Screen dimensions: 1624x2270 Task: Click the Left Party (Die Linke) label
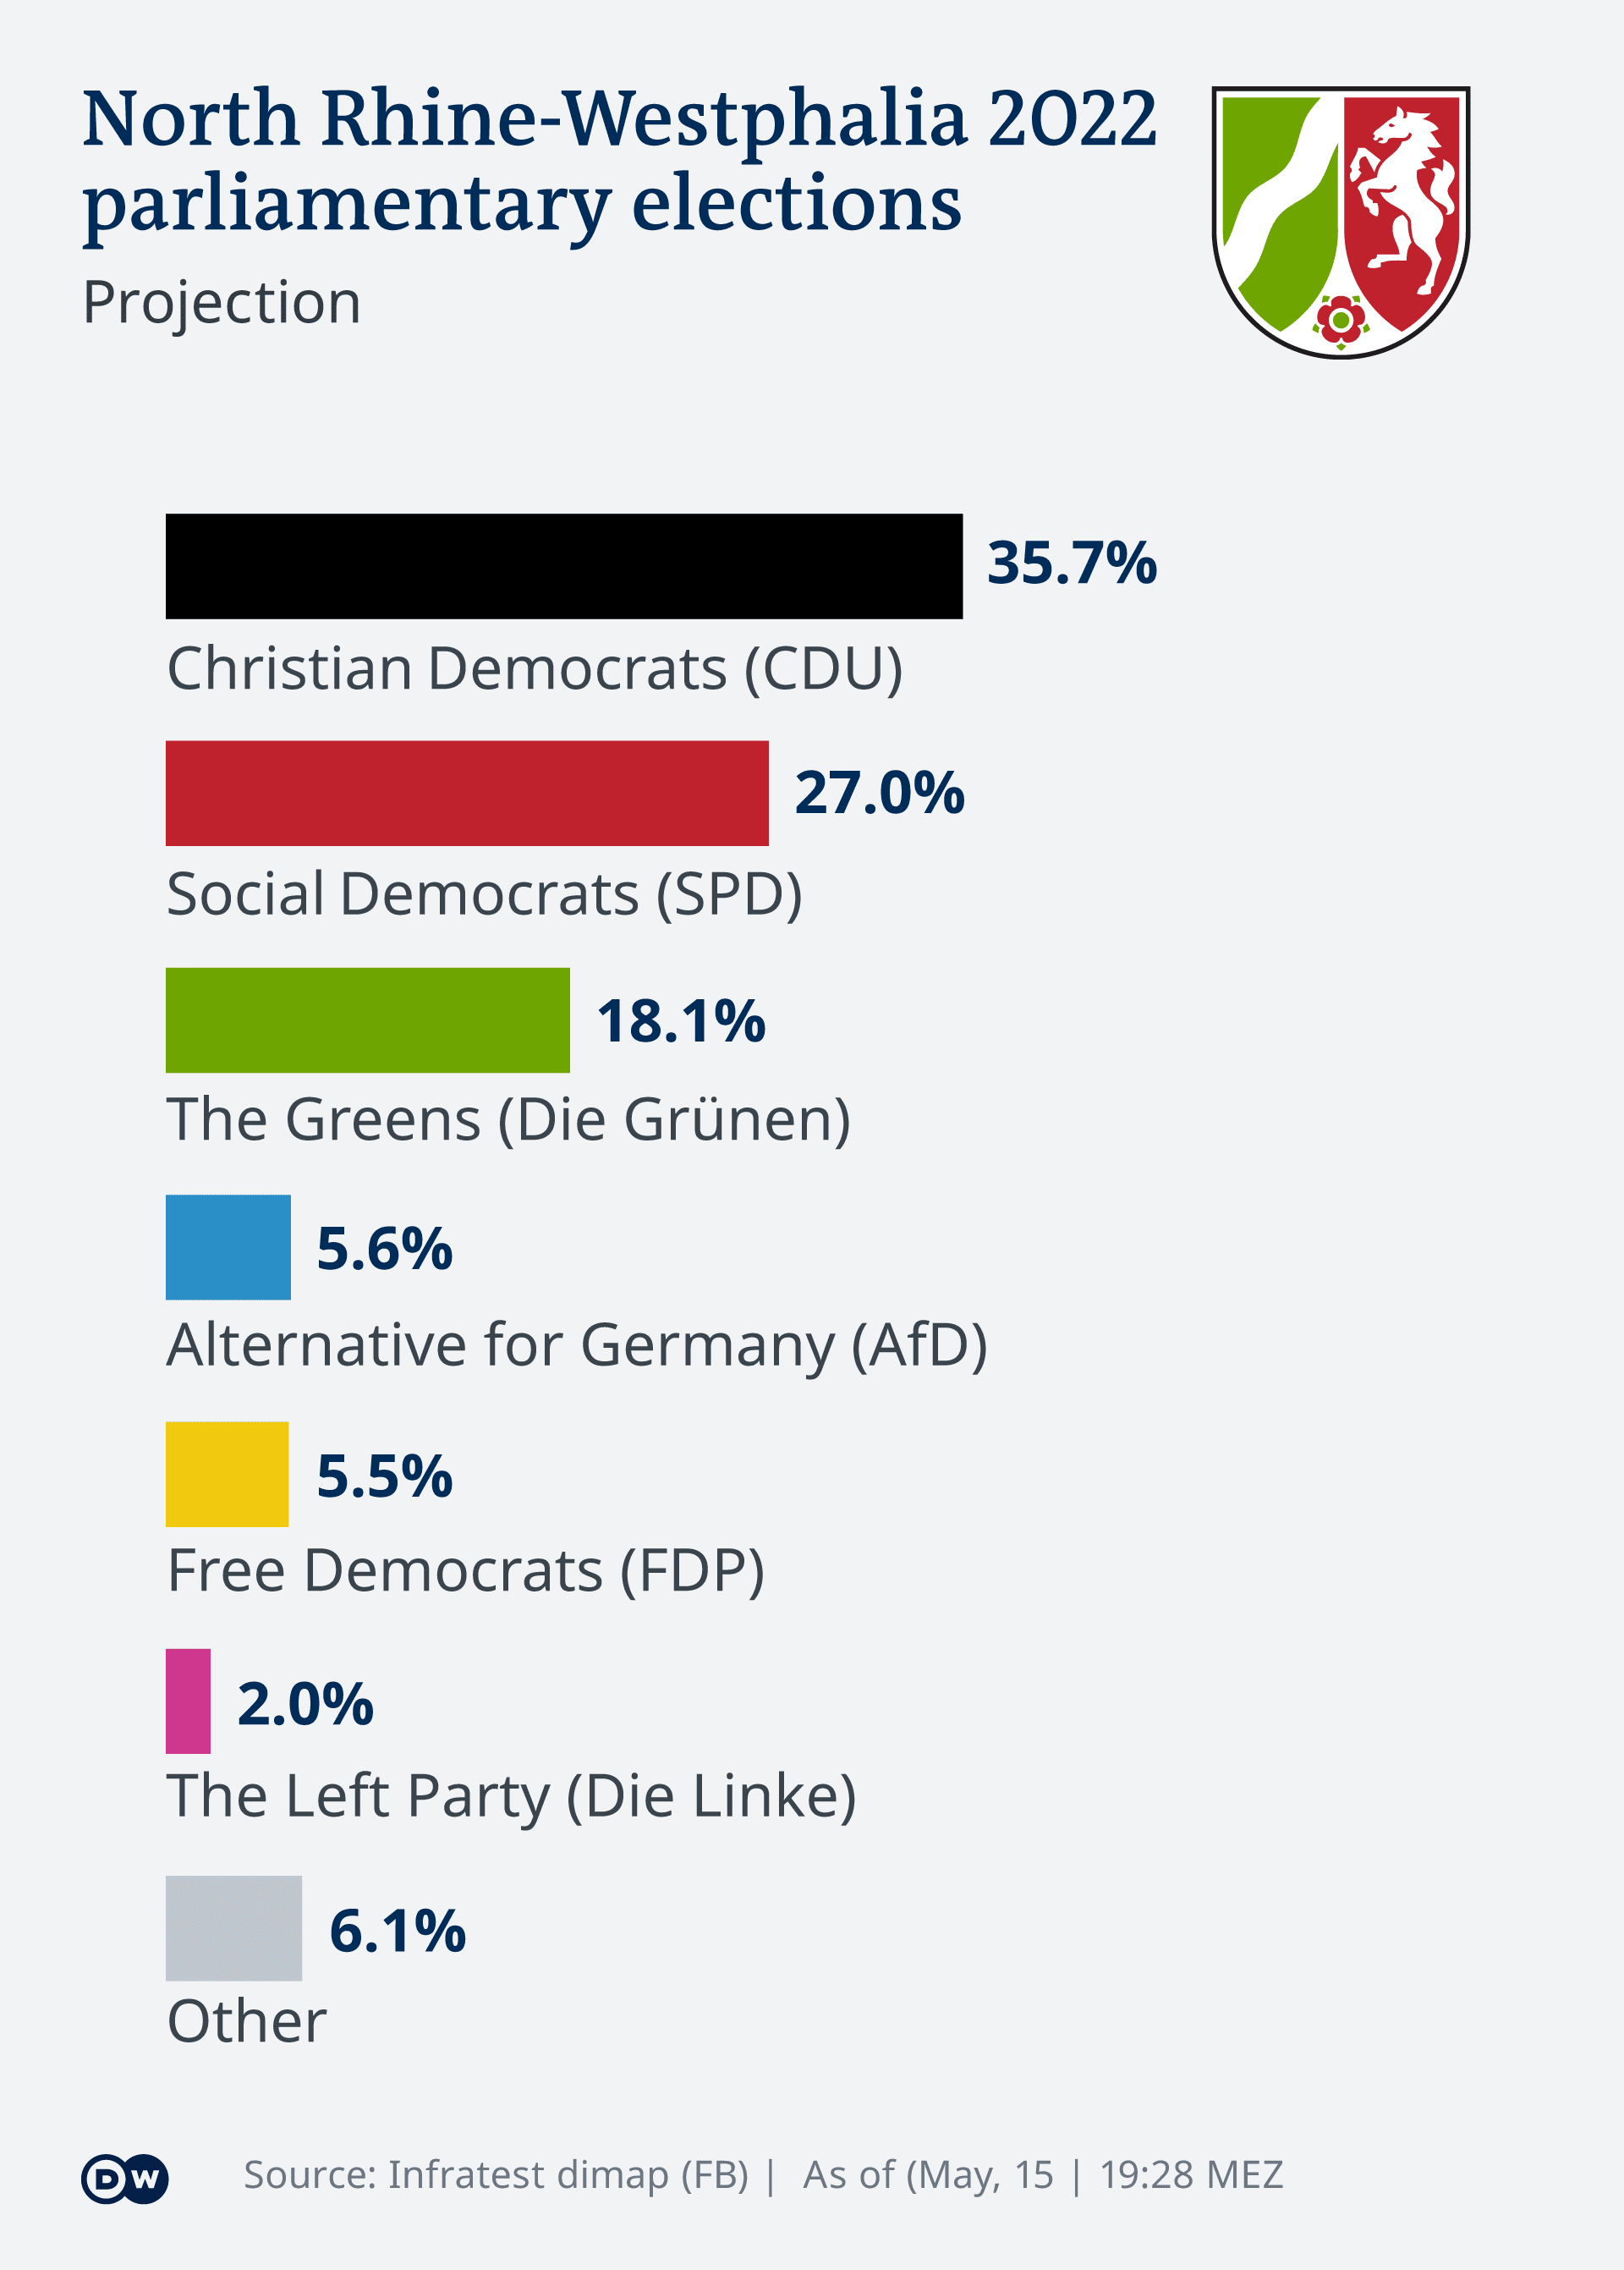point(511,1797)
